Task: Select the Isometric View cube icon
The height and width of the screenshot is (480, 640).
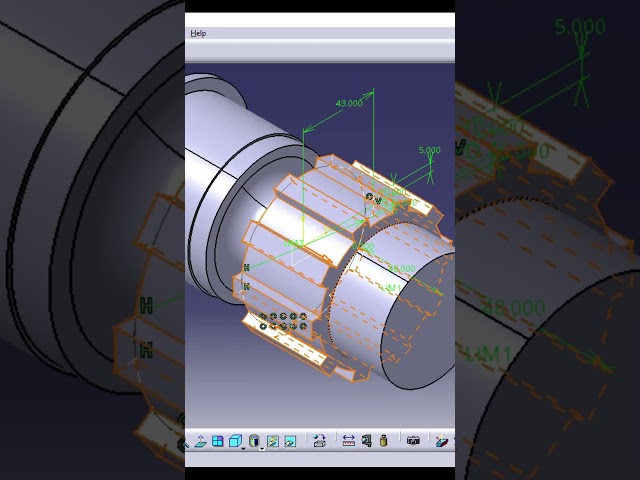Action: coord(236,441)
